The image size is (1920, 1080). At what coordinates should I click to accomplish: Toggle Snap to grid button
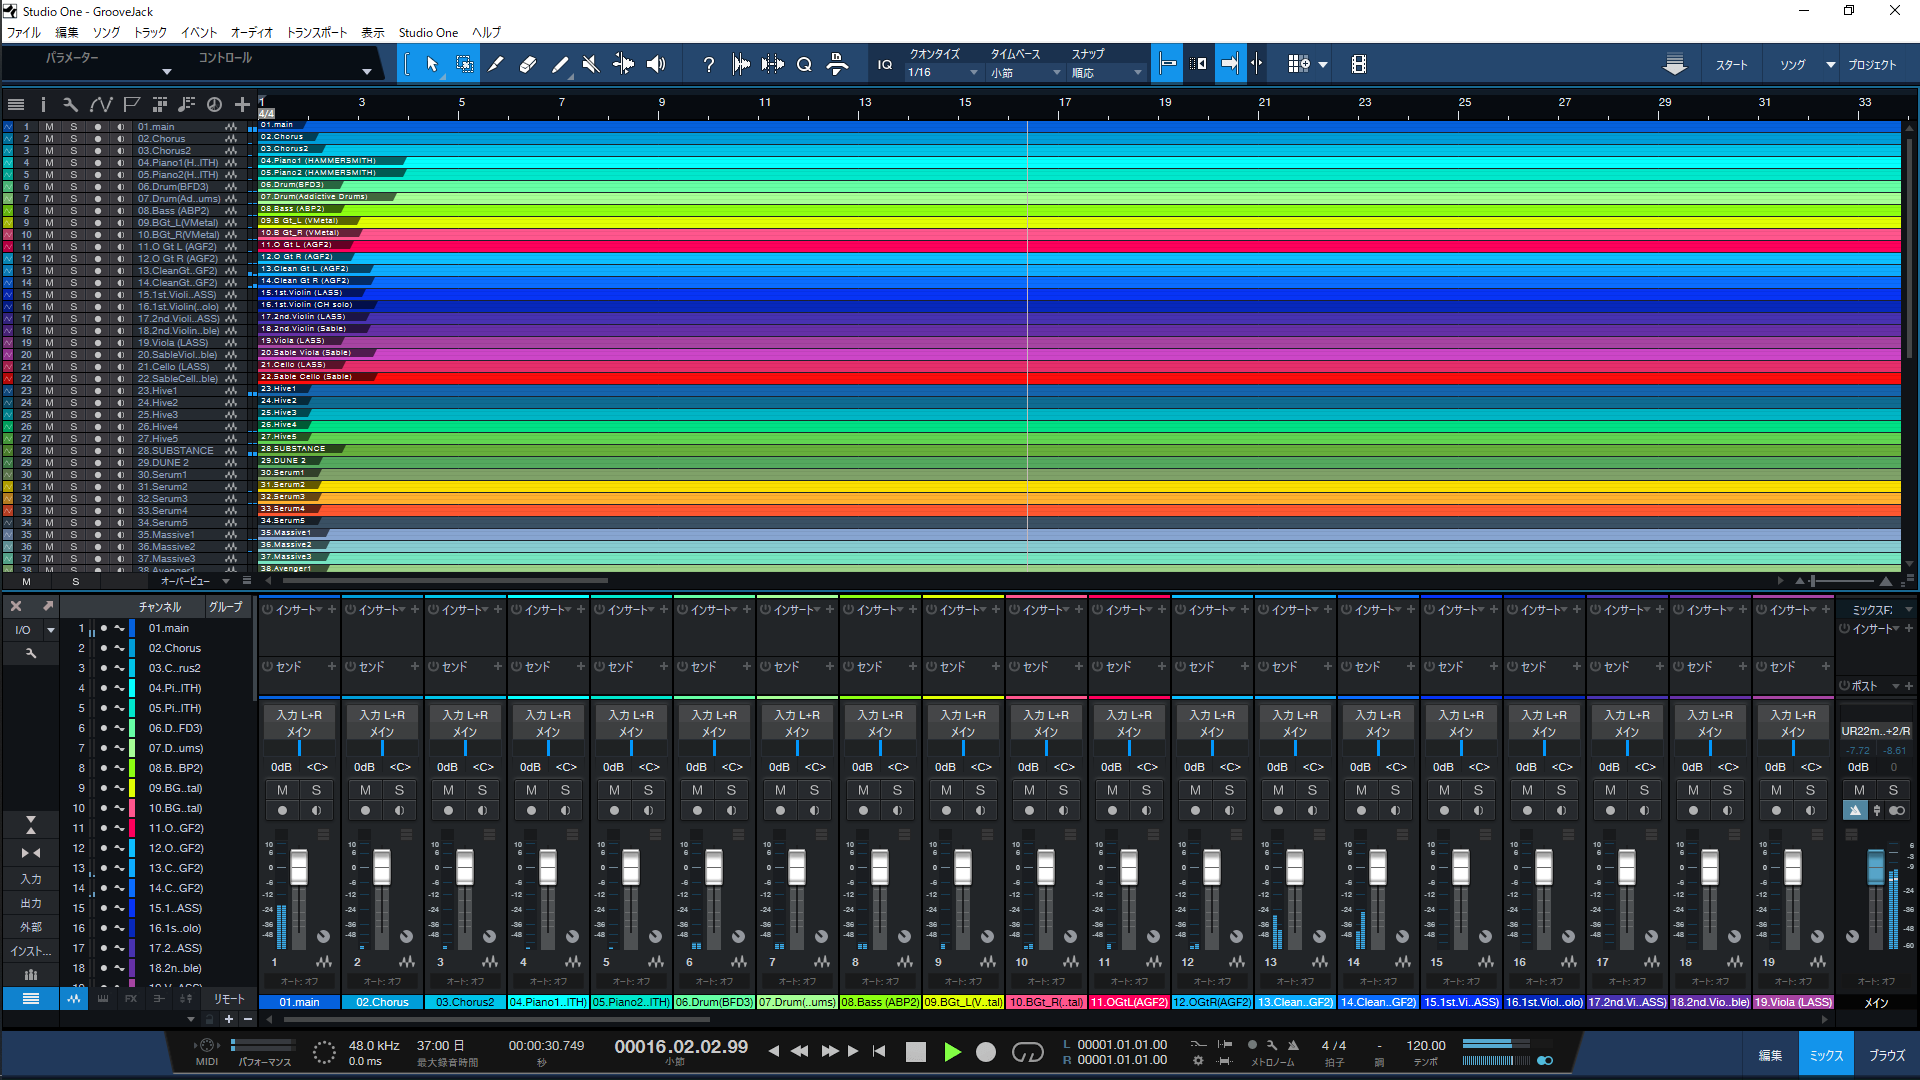point(1166,64)
